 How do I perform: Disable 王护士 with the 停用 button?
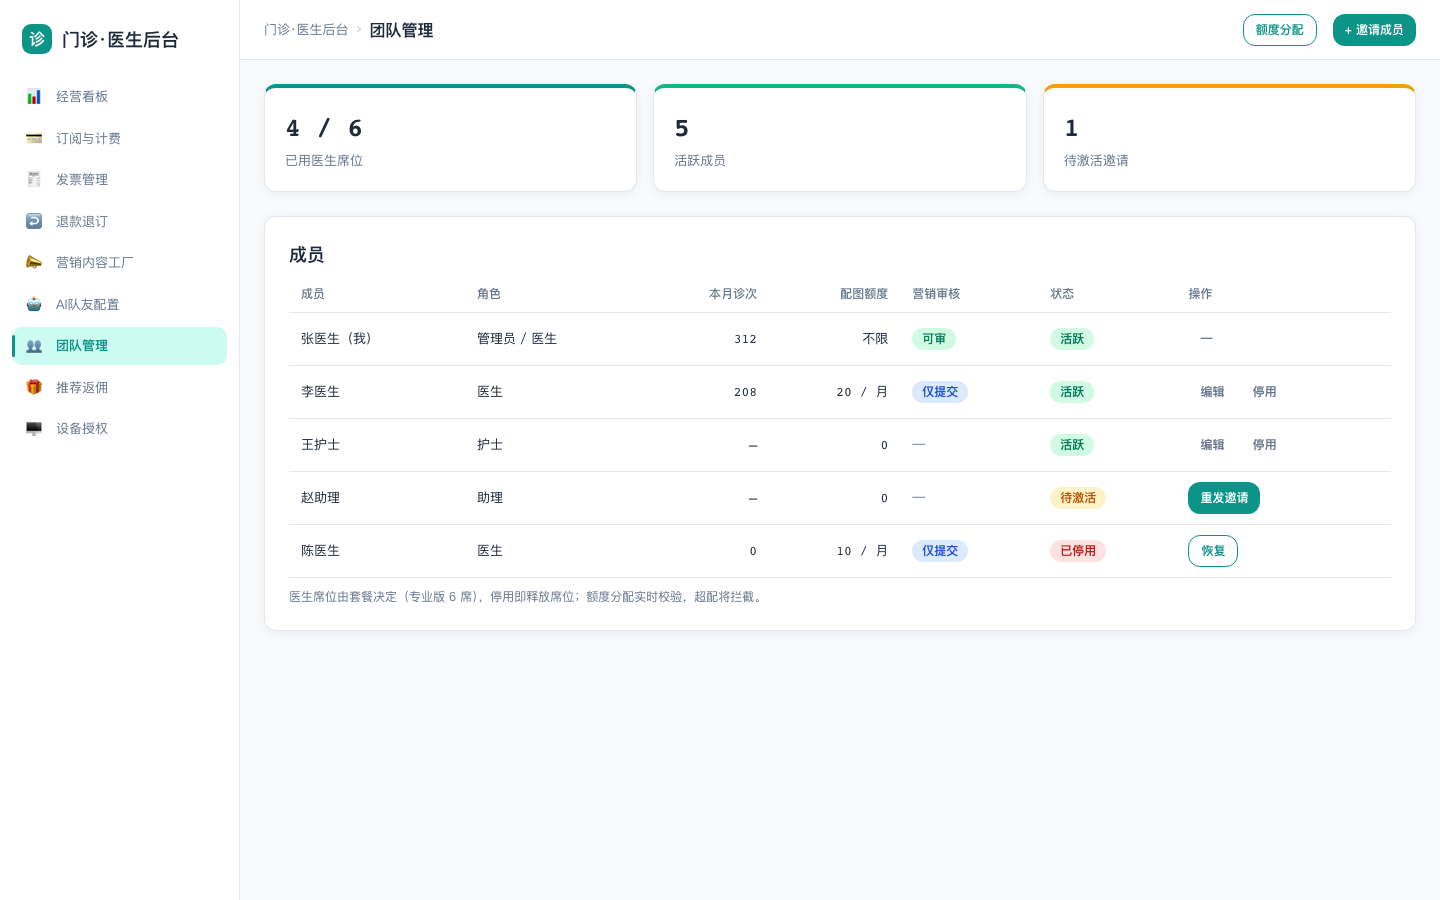(1265, 445)
